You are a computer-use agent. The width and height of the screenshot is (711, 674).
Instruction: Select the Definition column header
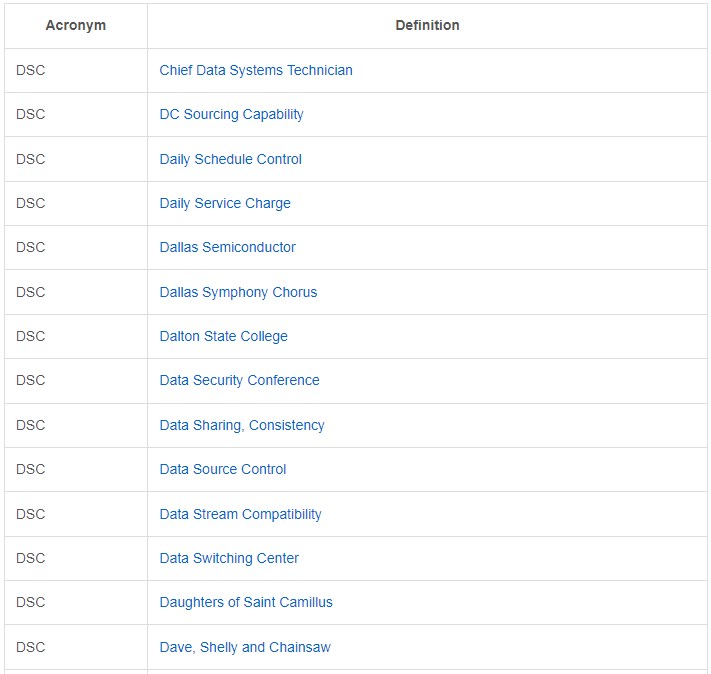427,25
